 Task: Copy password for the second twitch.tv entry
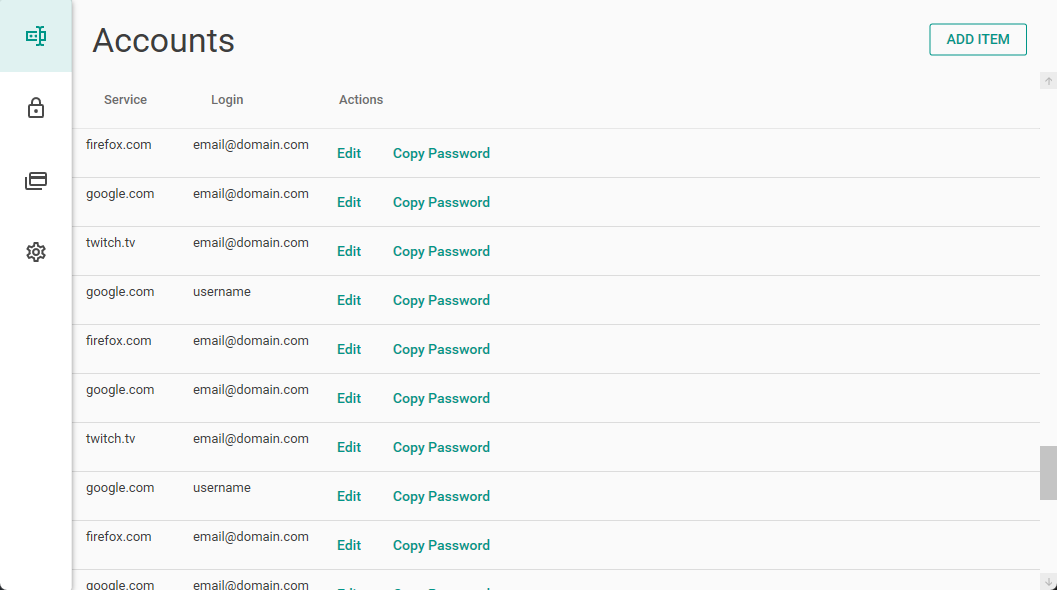pos(441,448)
